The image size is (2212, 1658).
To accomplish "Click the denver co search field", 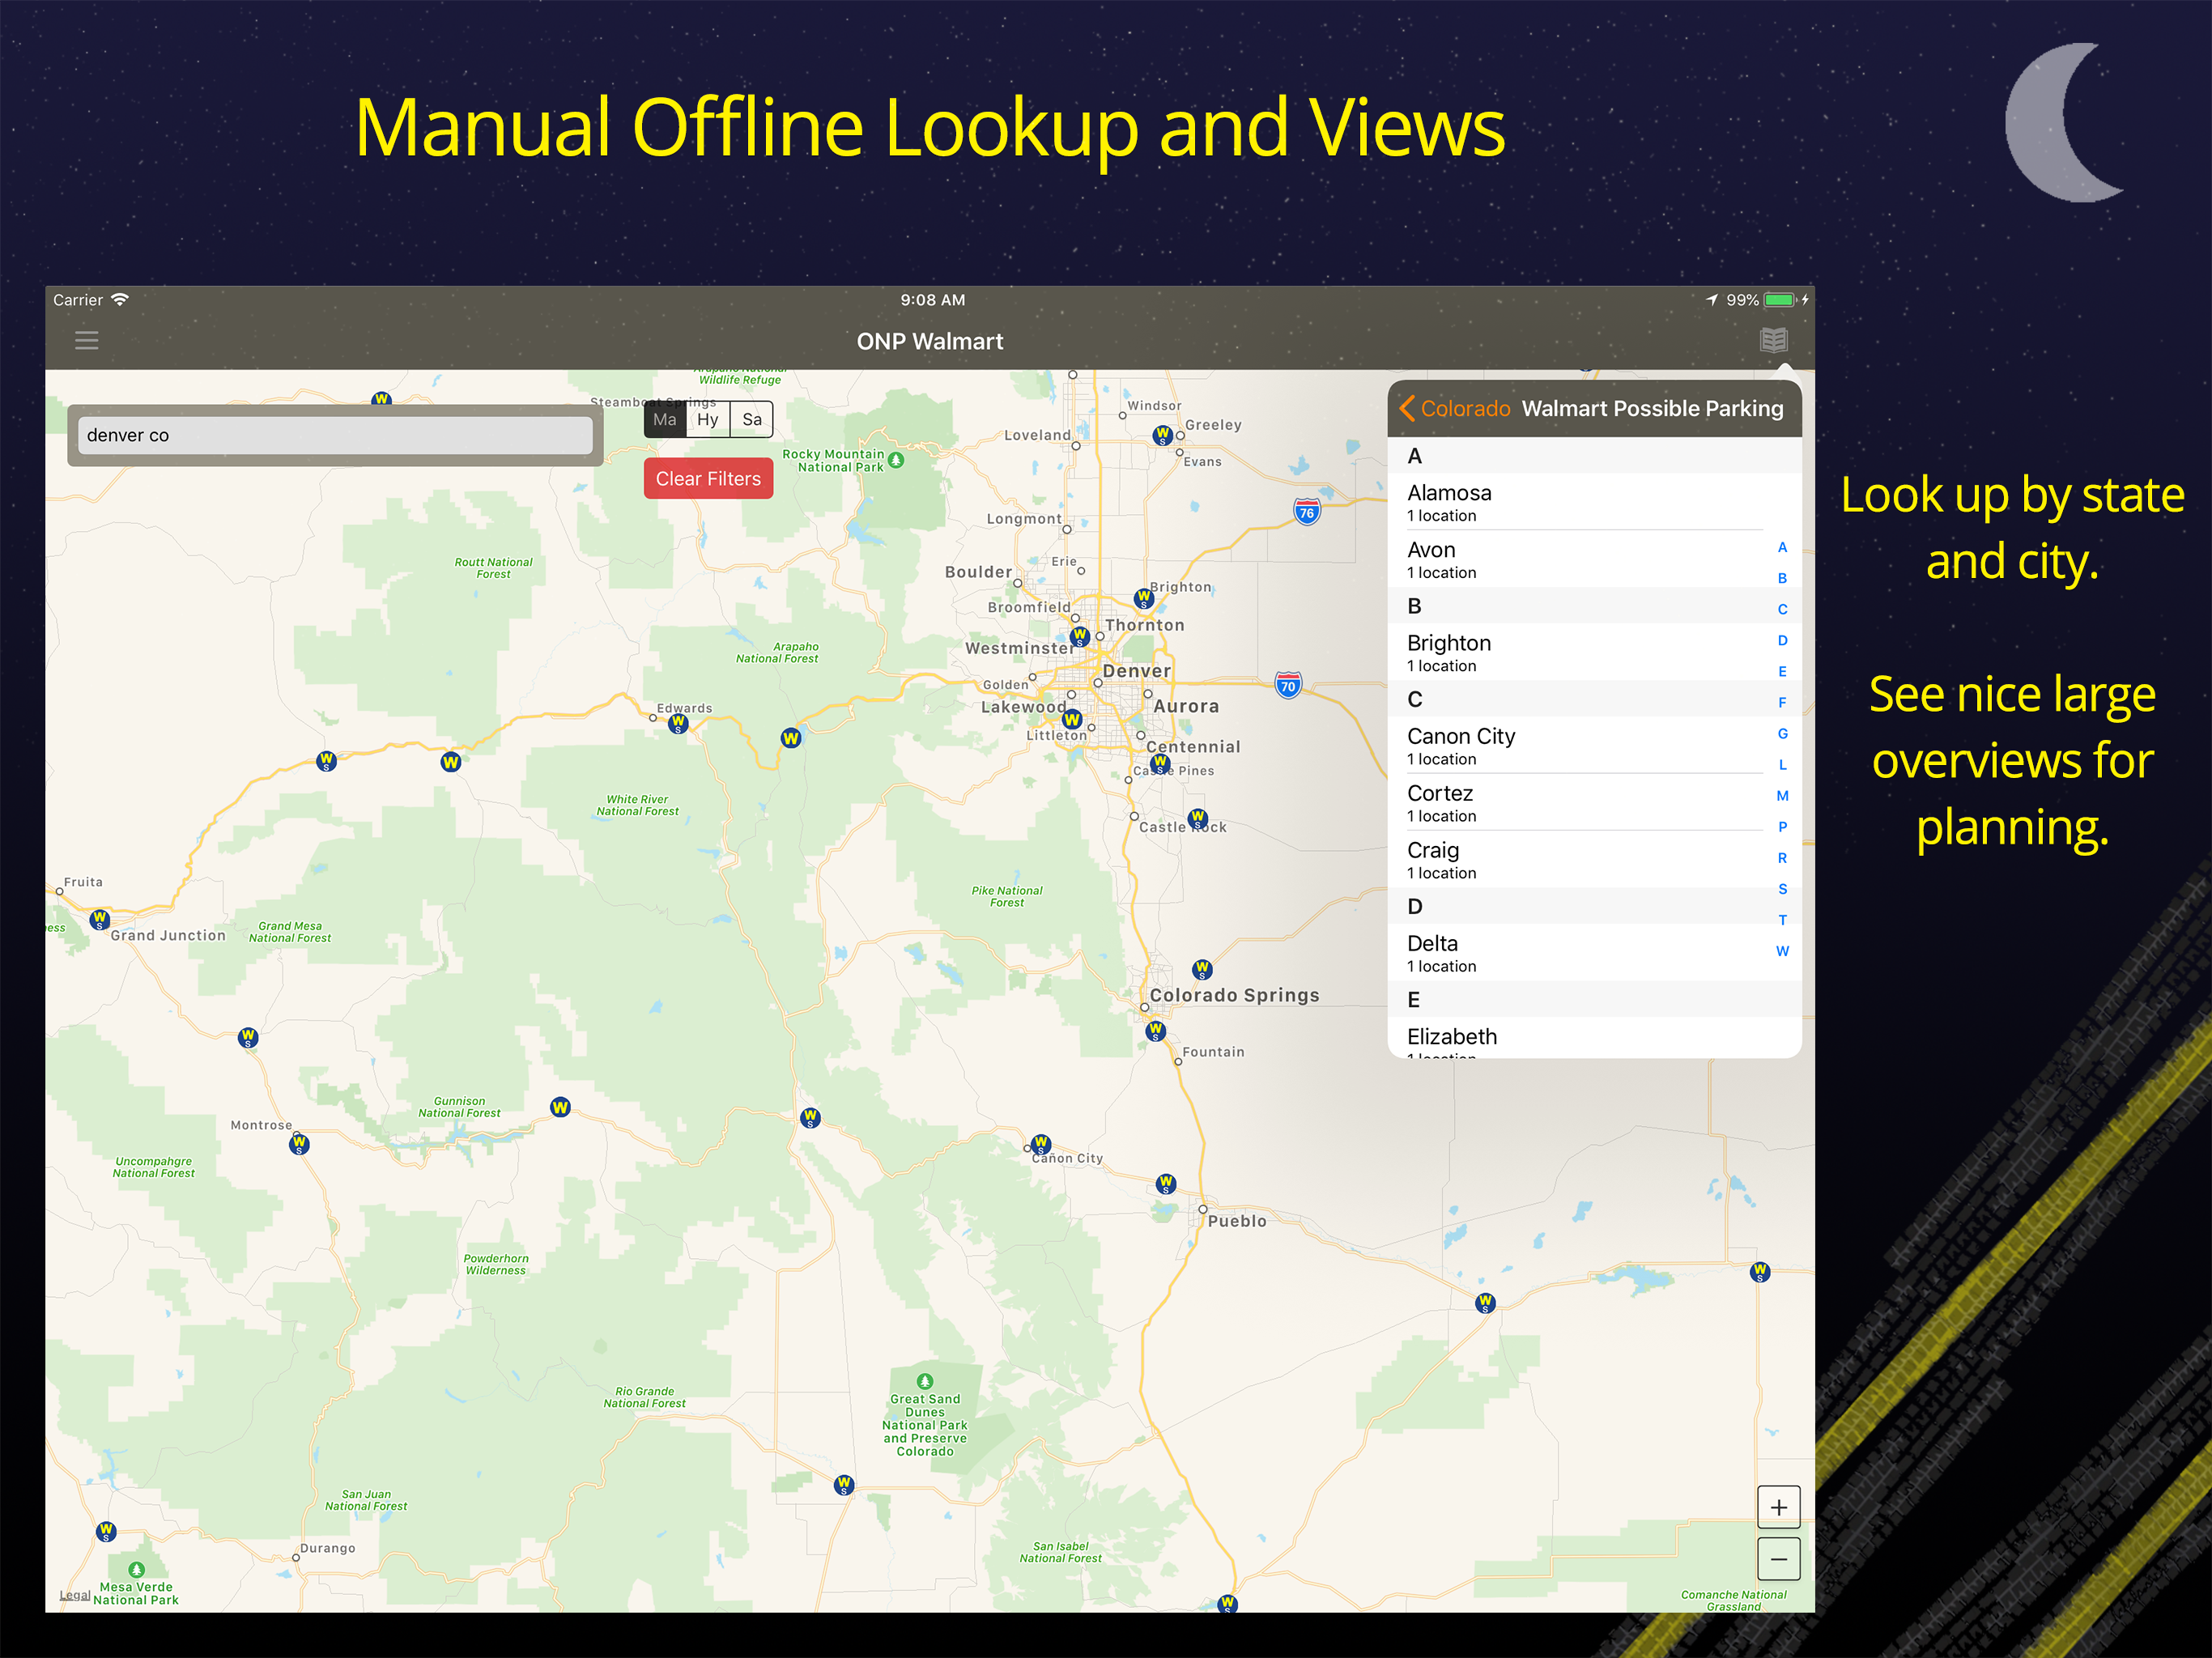I will coord(335,435).
